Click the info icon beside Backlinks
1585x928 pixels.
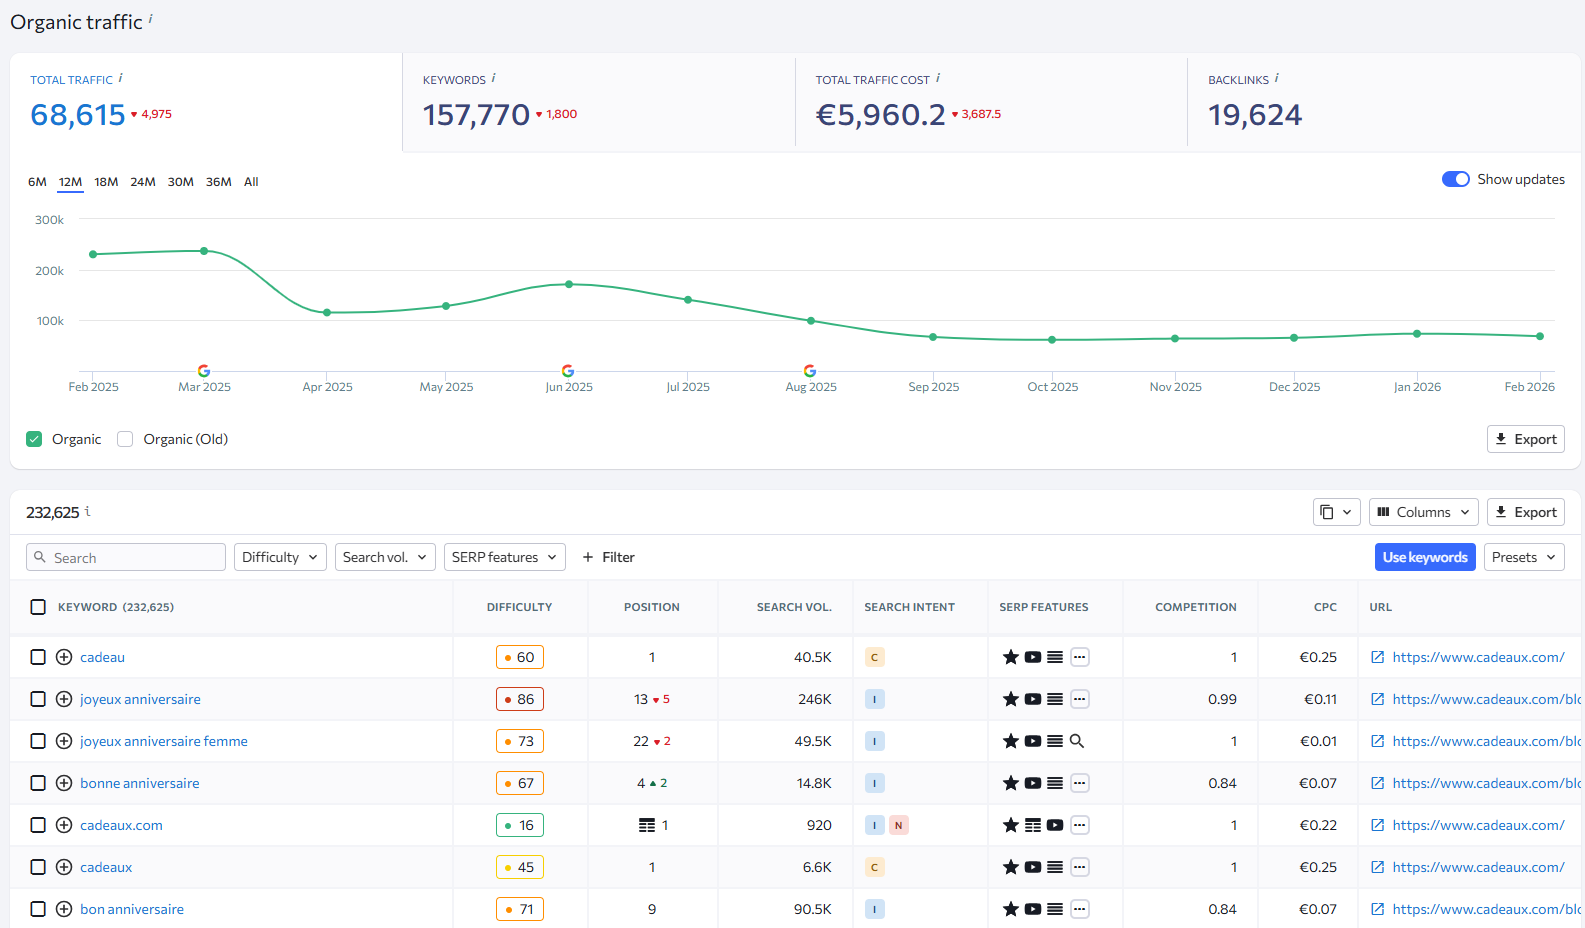click(1277, 78)
